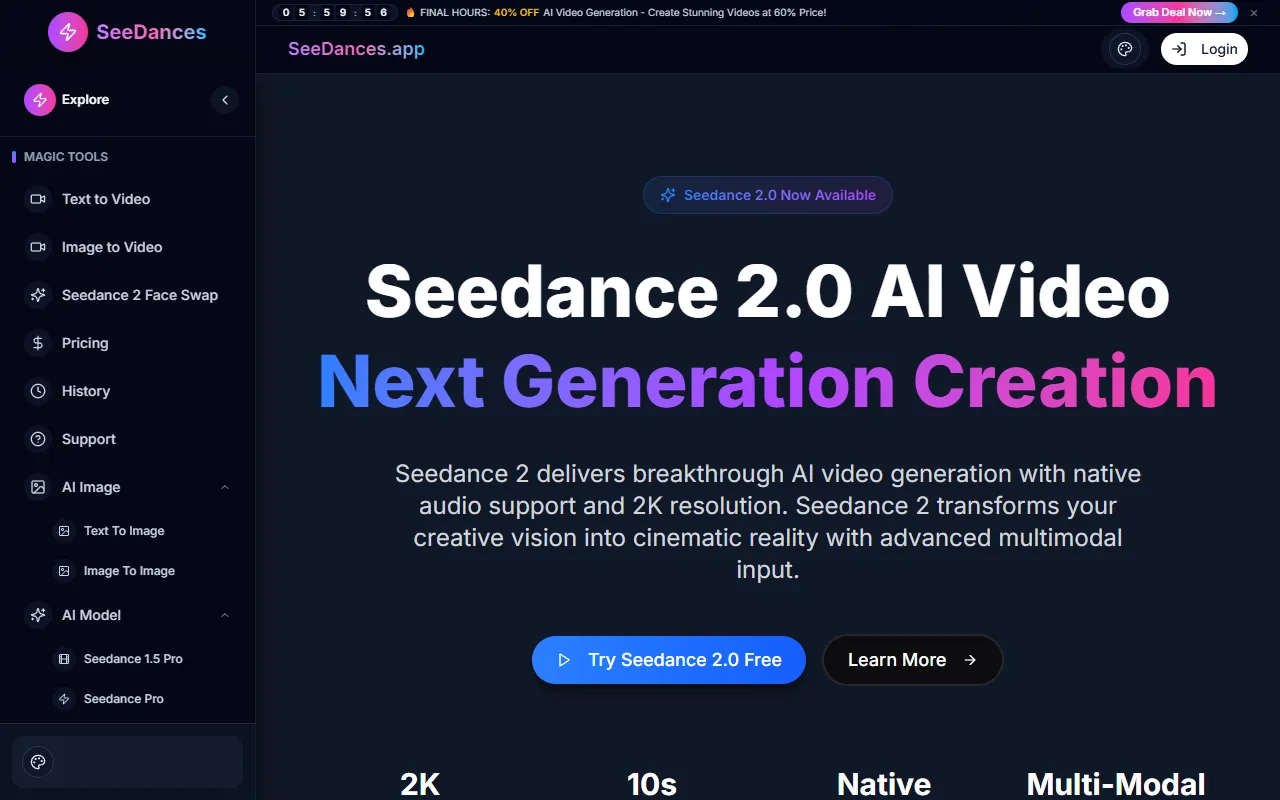1280x800 pixels.
Task: Toggle the palette button at sidebar bottom
Action: [38, 762]
